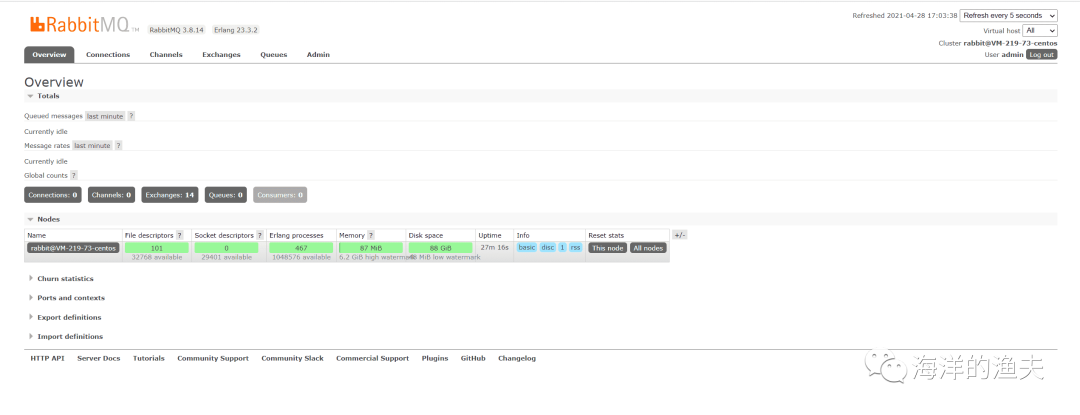Open help for Socket descriptors column
This screenshot has width=1080, height=415.
click(x=260, y=235)
